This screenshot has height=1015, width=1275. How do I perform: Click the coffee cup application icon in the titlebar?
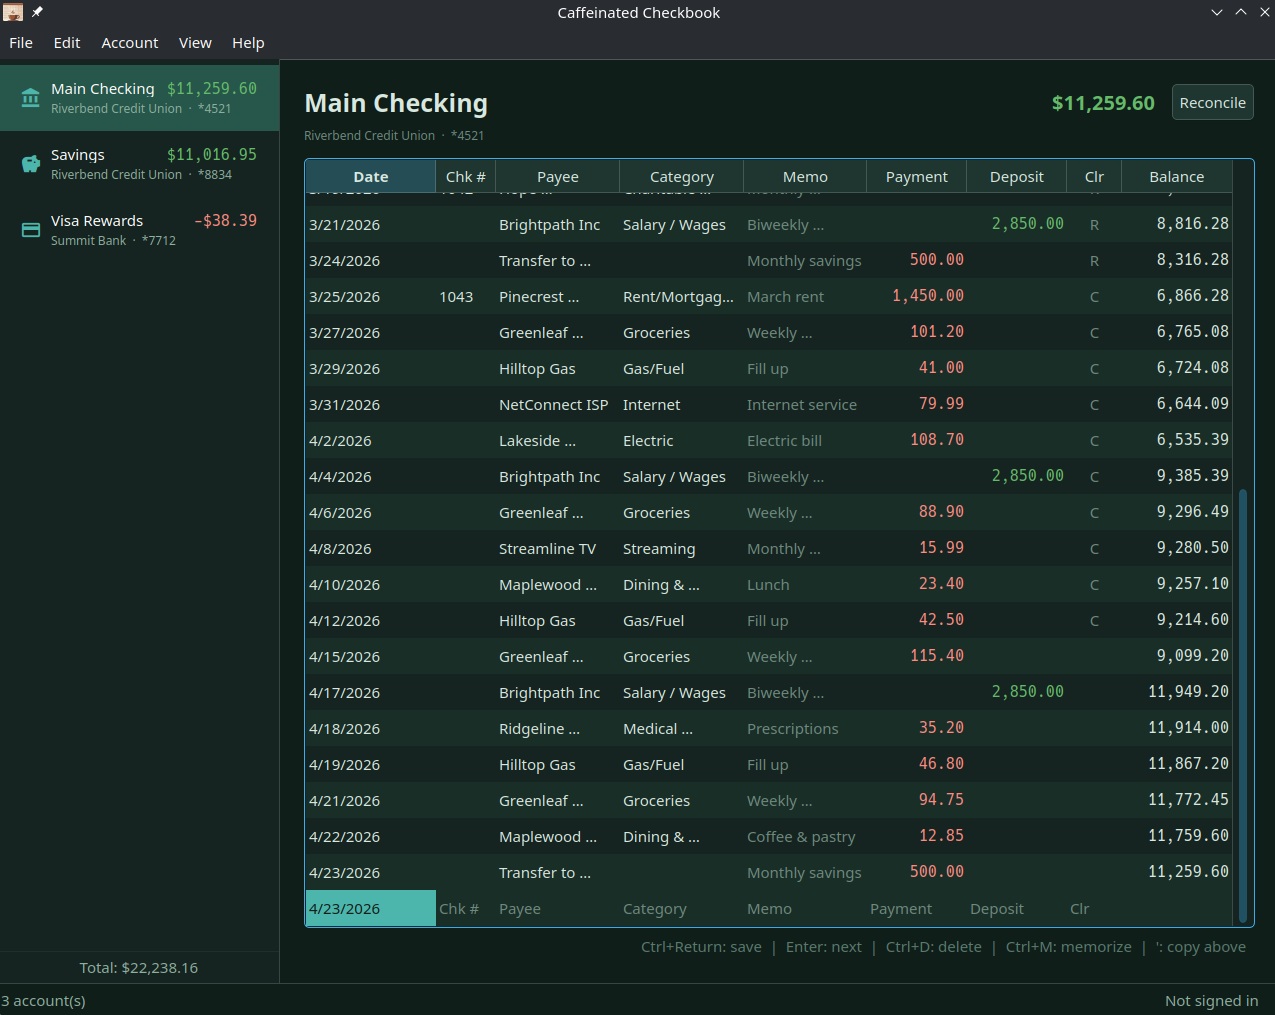tap(13, 12)
